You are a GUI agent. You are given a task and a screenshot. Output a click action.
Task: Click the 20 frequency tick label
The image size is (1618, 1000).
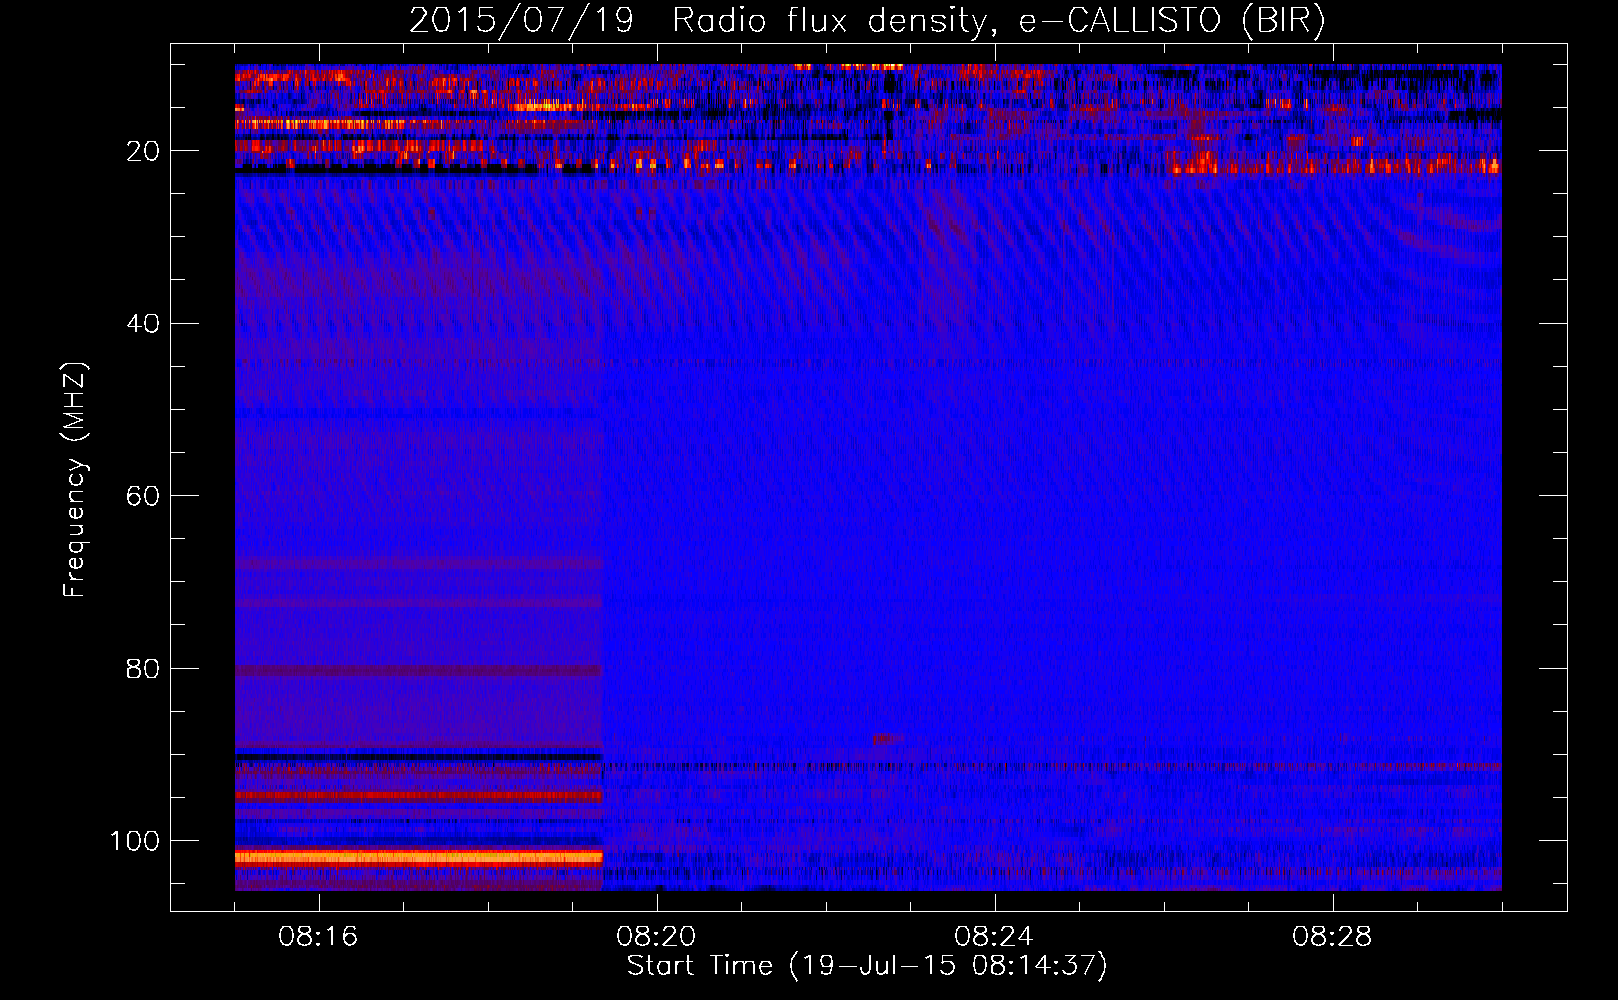coord(144,151)
